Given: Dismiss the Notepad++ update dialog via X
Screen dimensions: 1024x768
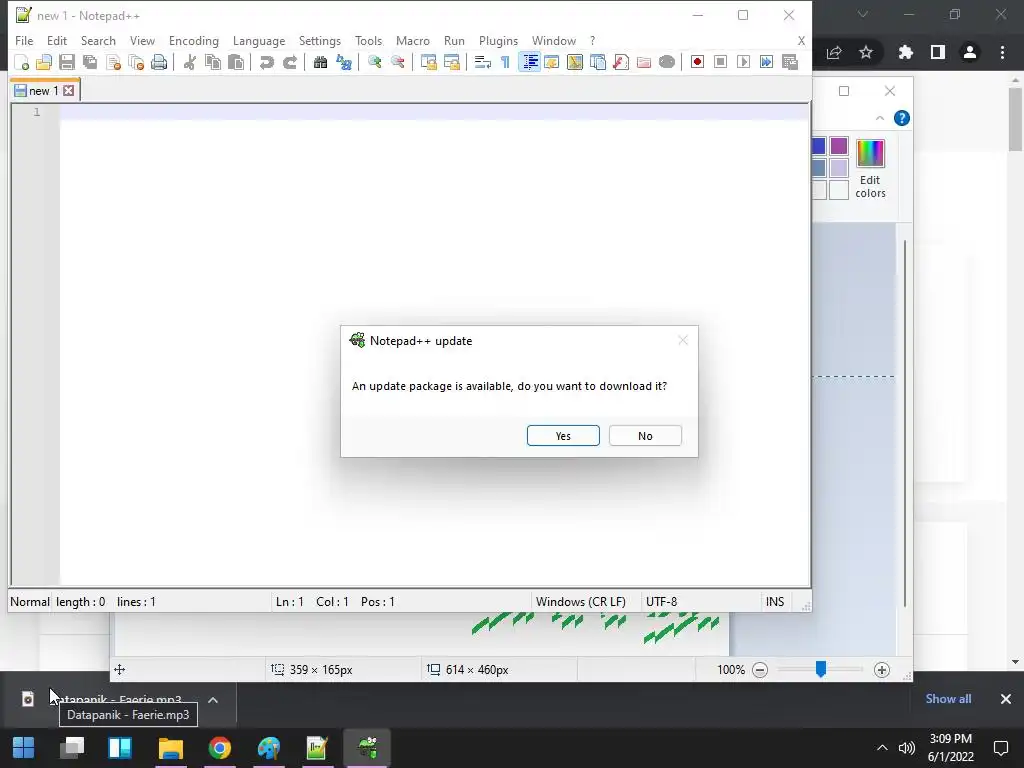Looking at the screenshot, I should pos(683,340).
